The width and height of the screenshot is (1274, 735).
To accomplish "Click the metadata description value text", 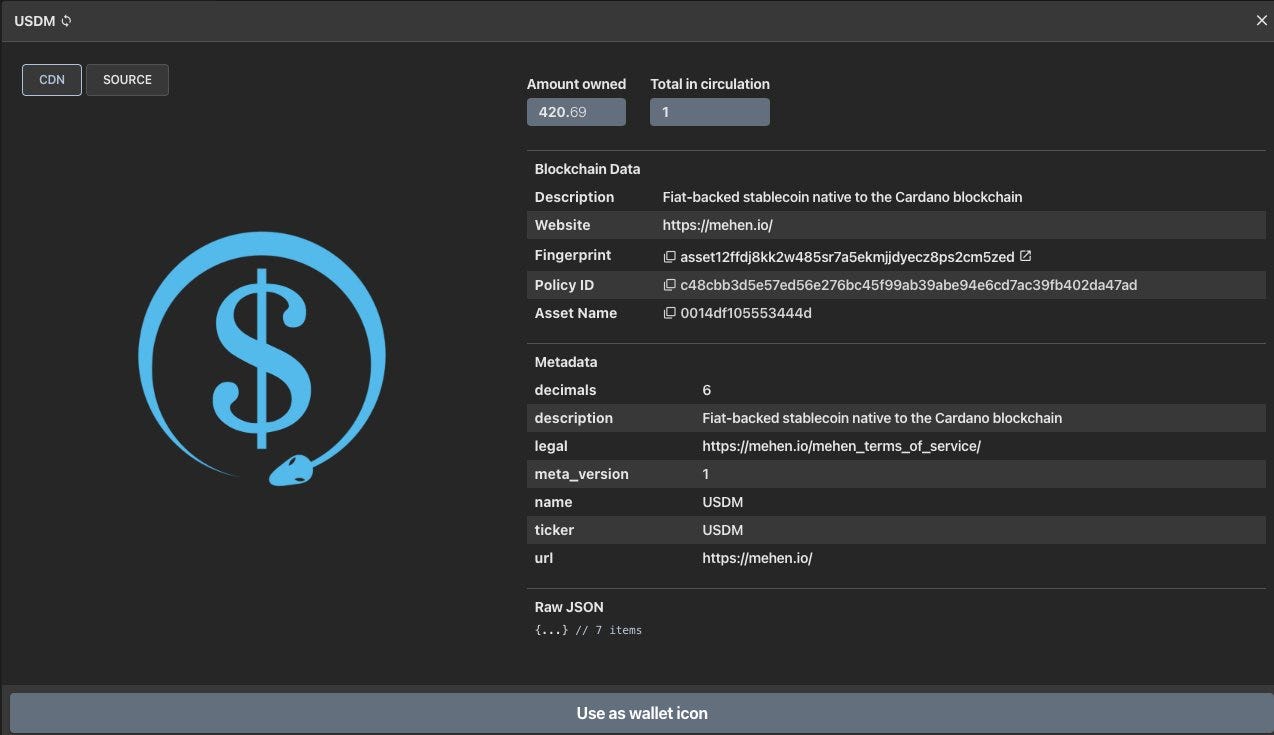I will tap(882, 418).
